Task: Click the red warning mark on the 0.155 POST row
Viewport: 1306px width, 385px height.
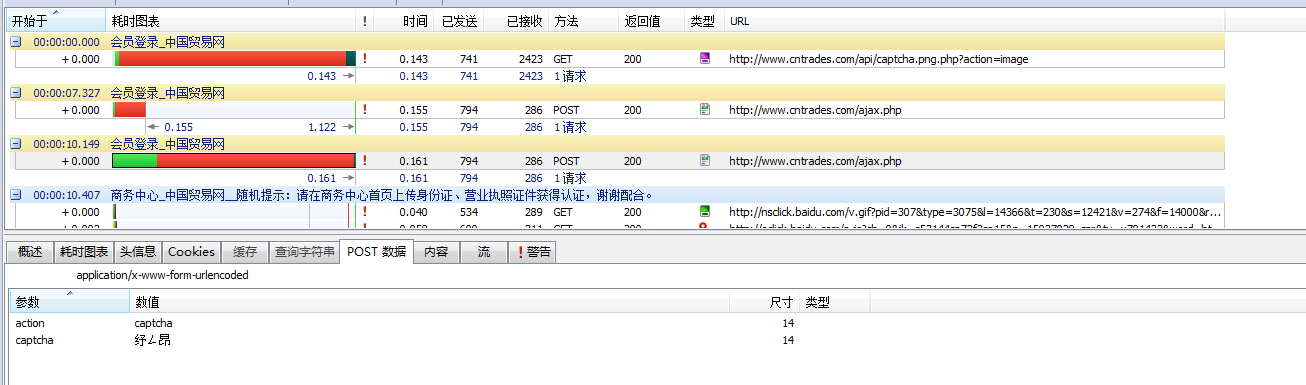Action: [x=364, y=110]
